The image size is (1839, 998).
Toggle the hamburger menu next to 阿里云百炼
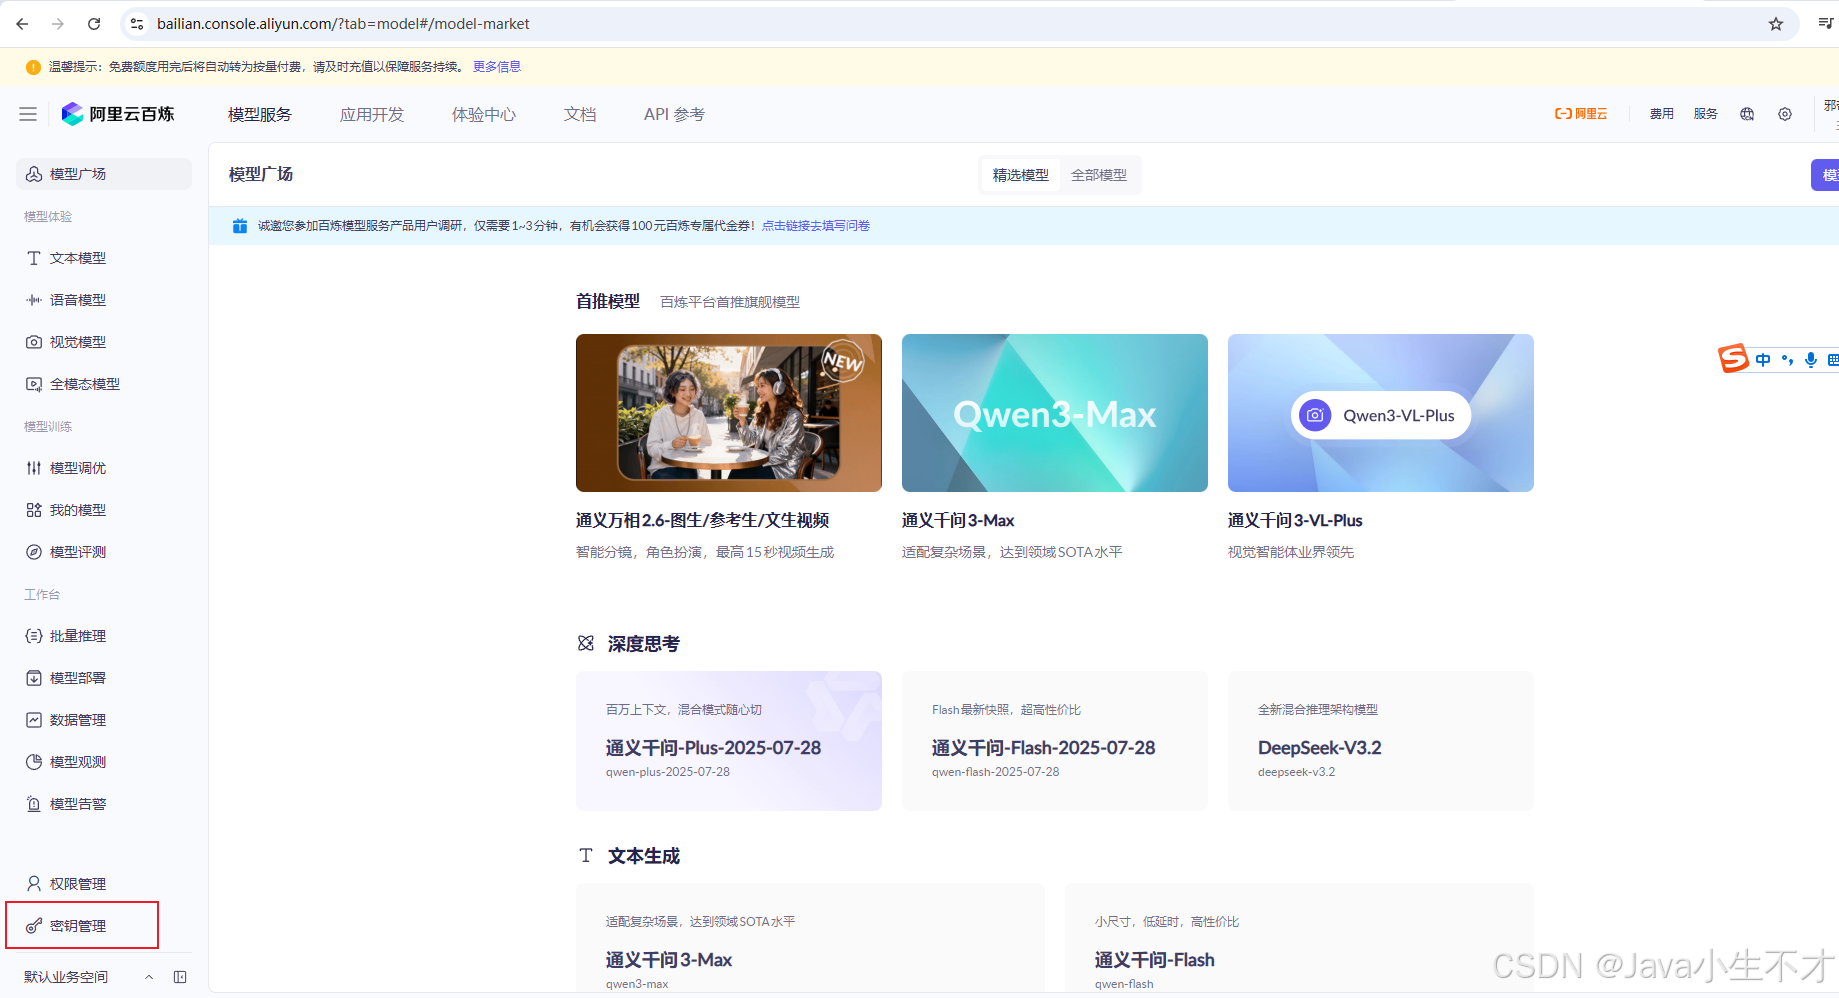pos(28,114)
